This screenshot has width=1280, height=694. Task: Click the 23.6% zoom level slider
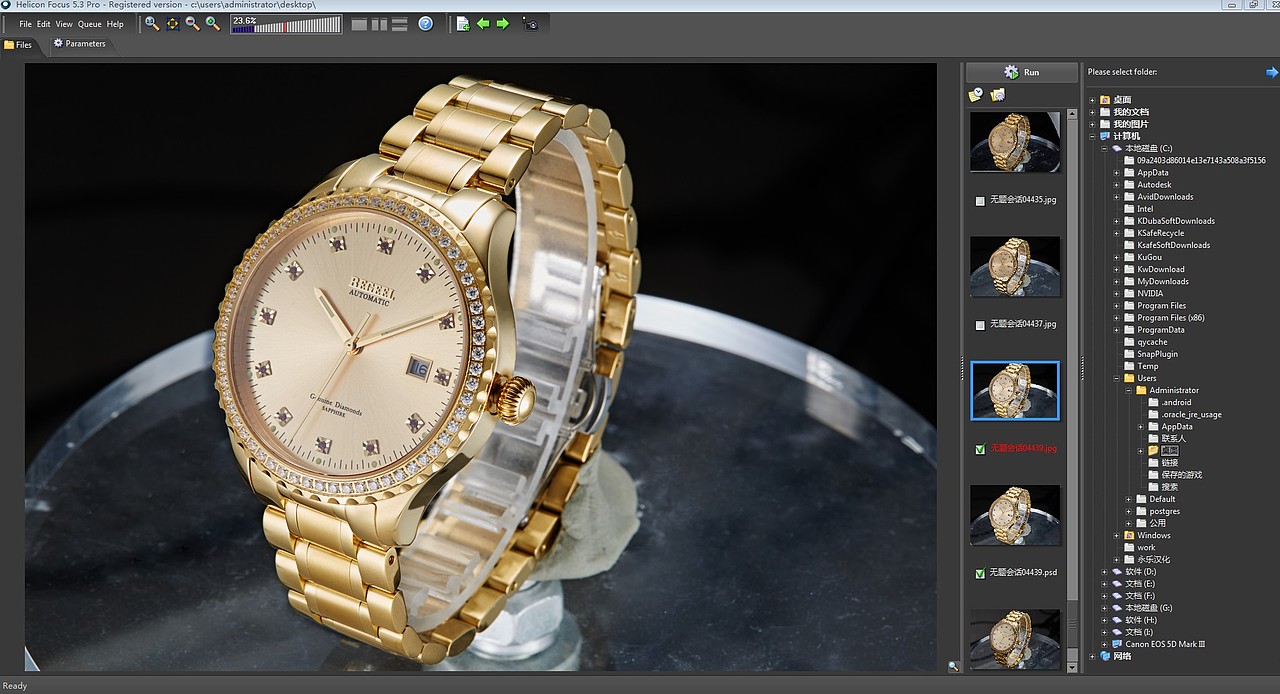(286, 24)
